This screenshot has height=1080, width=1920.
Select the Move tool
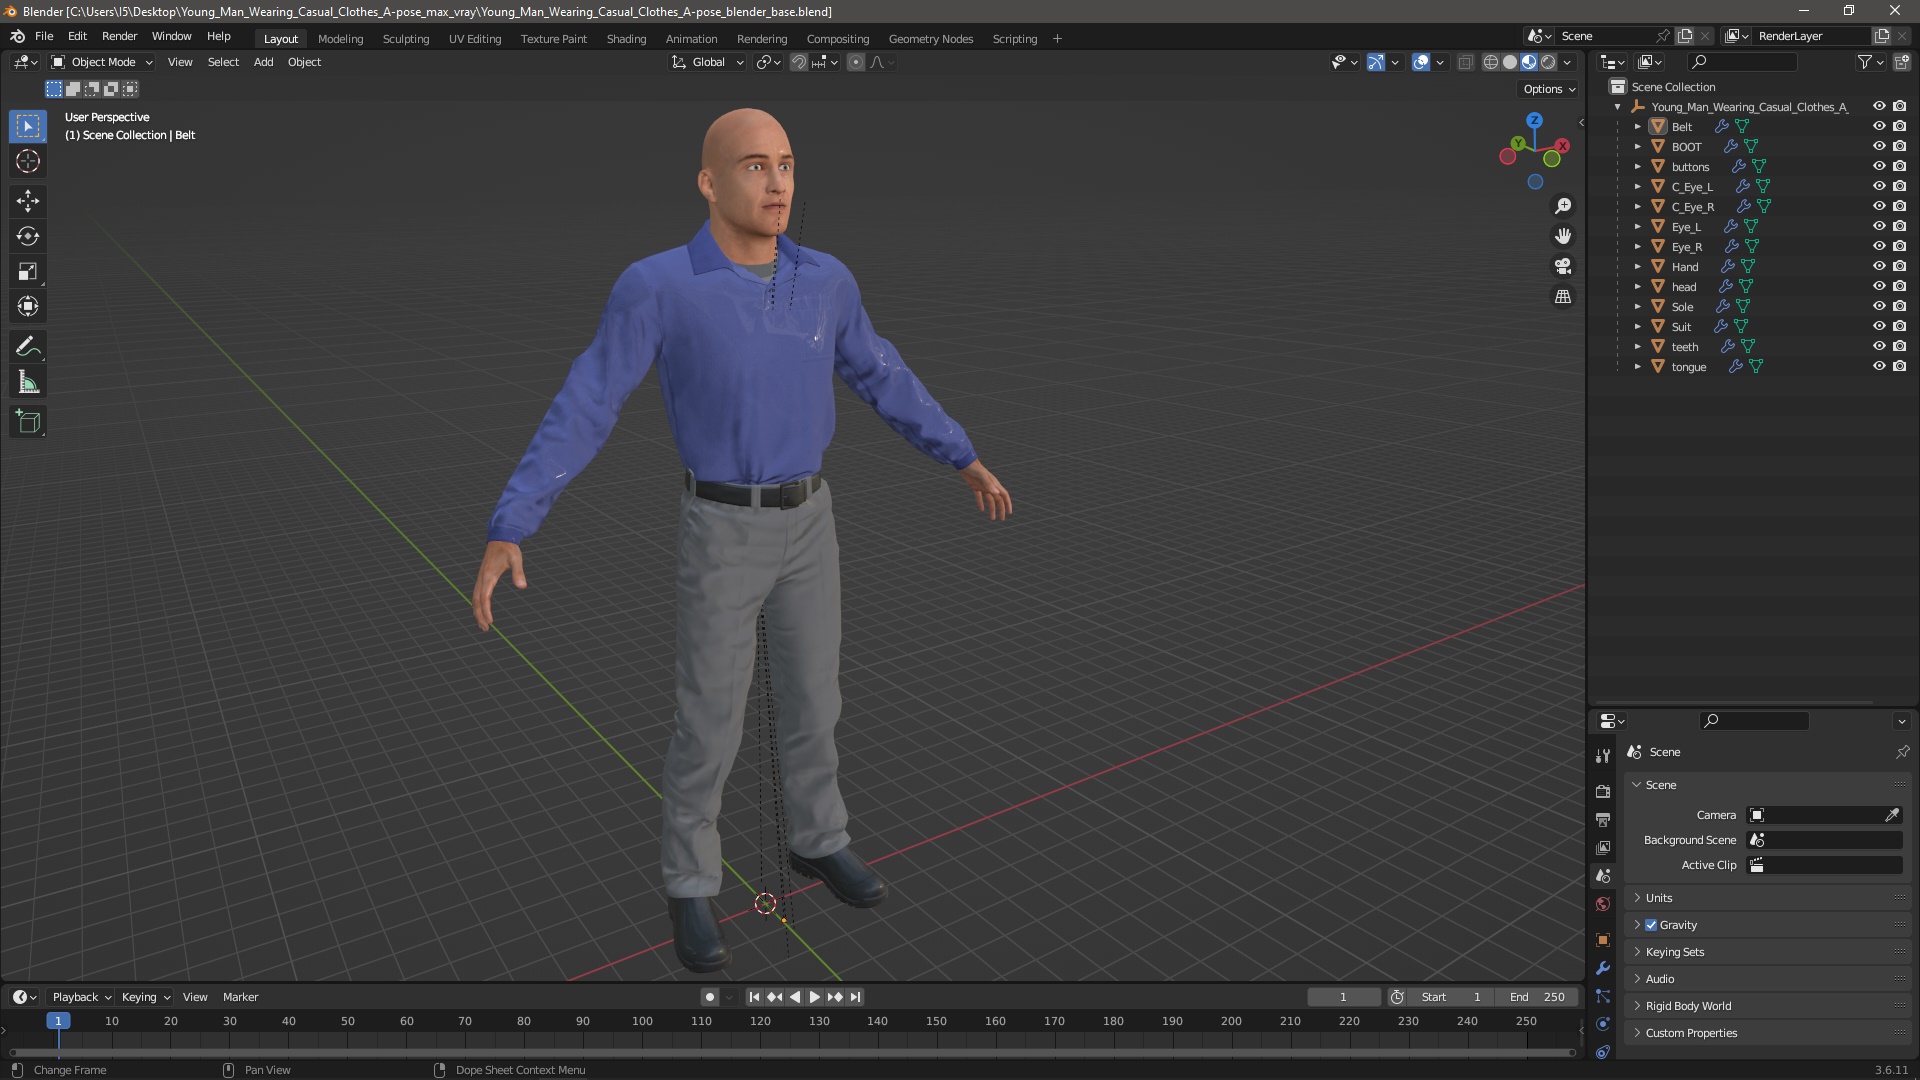28,201
